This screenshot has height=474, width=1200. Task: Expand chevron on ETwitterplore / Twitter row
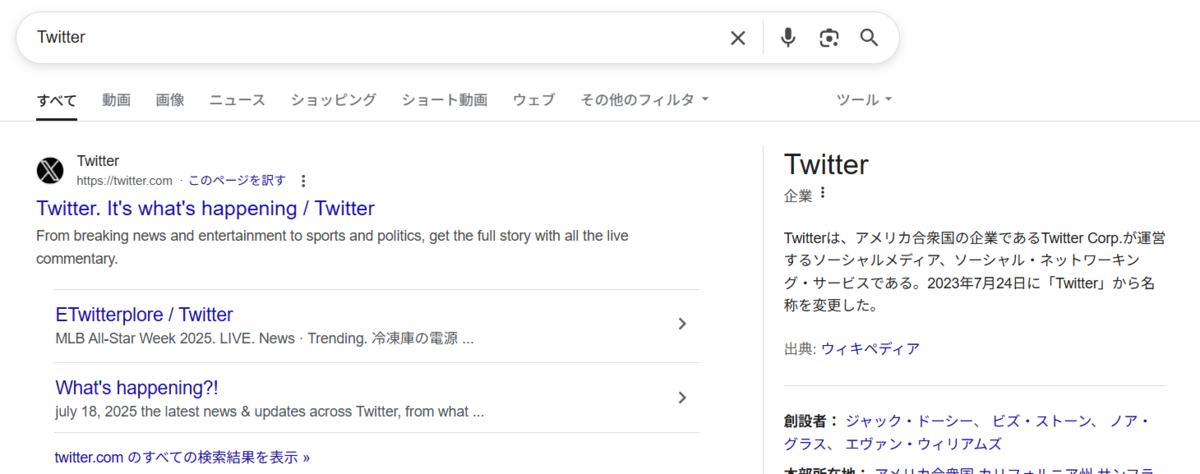coord(682,324)
